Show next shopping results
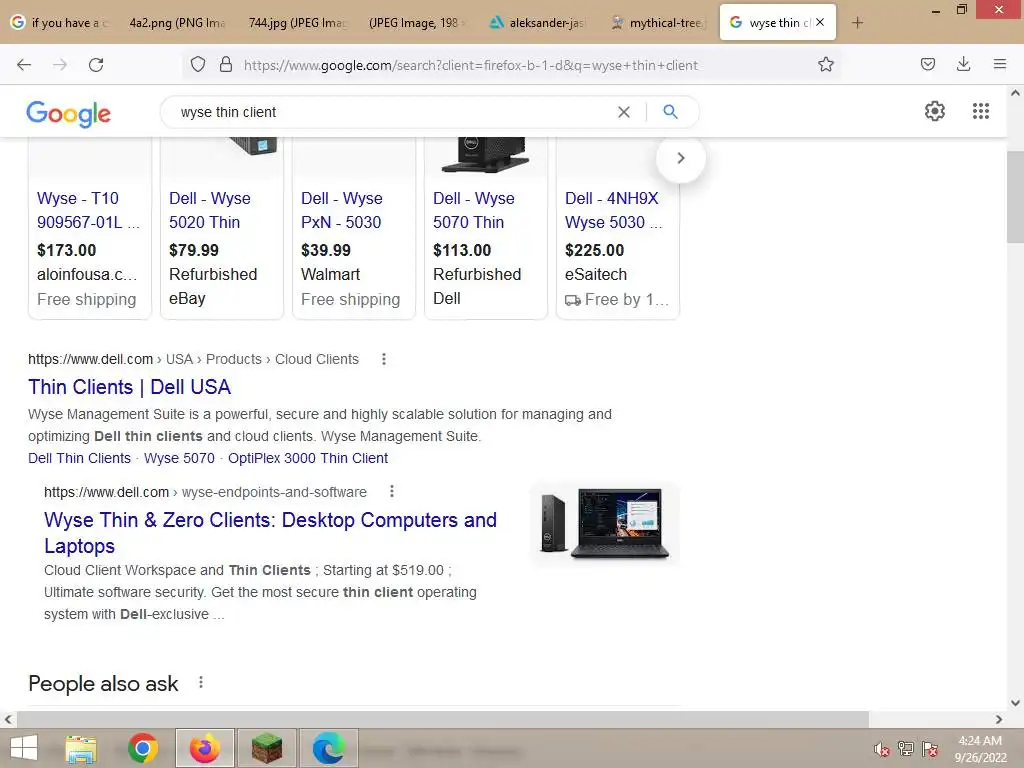Screen dimensions: 1024x768 tap(680, 158)
